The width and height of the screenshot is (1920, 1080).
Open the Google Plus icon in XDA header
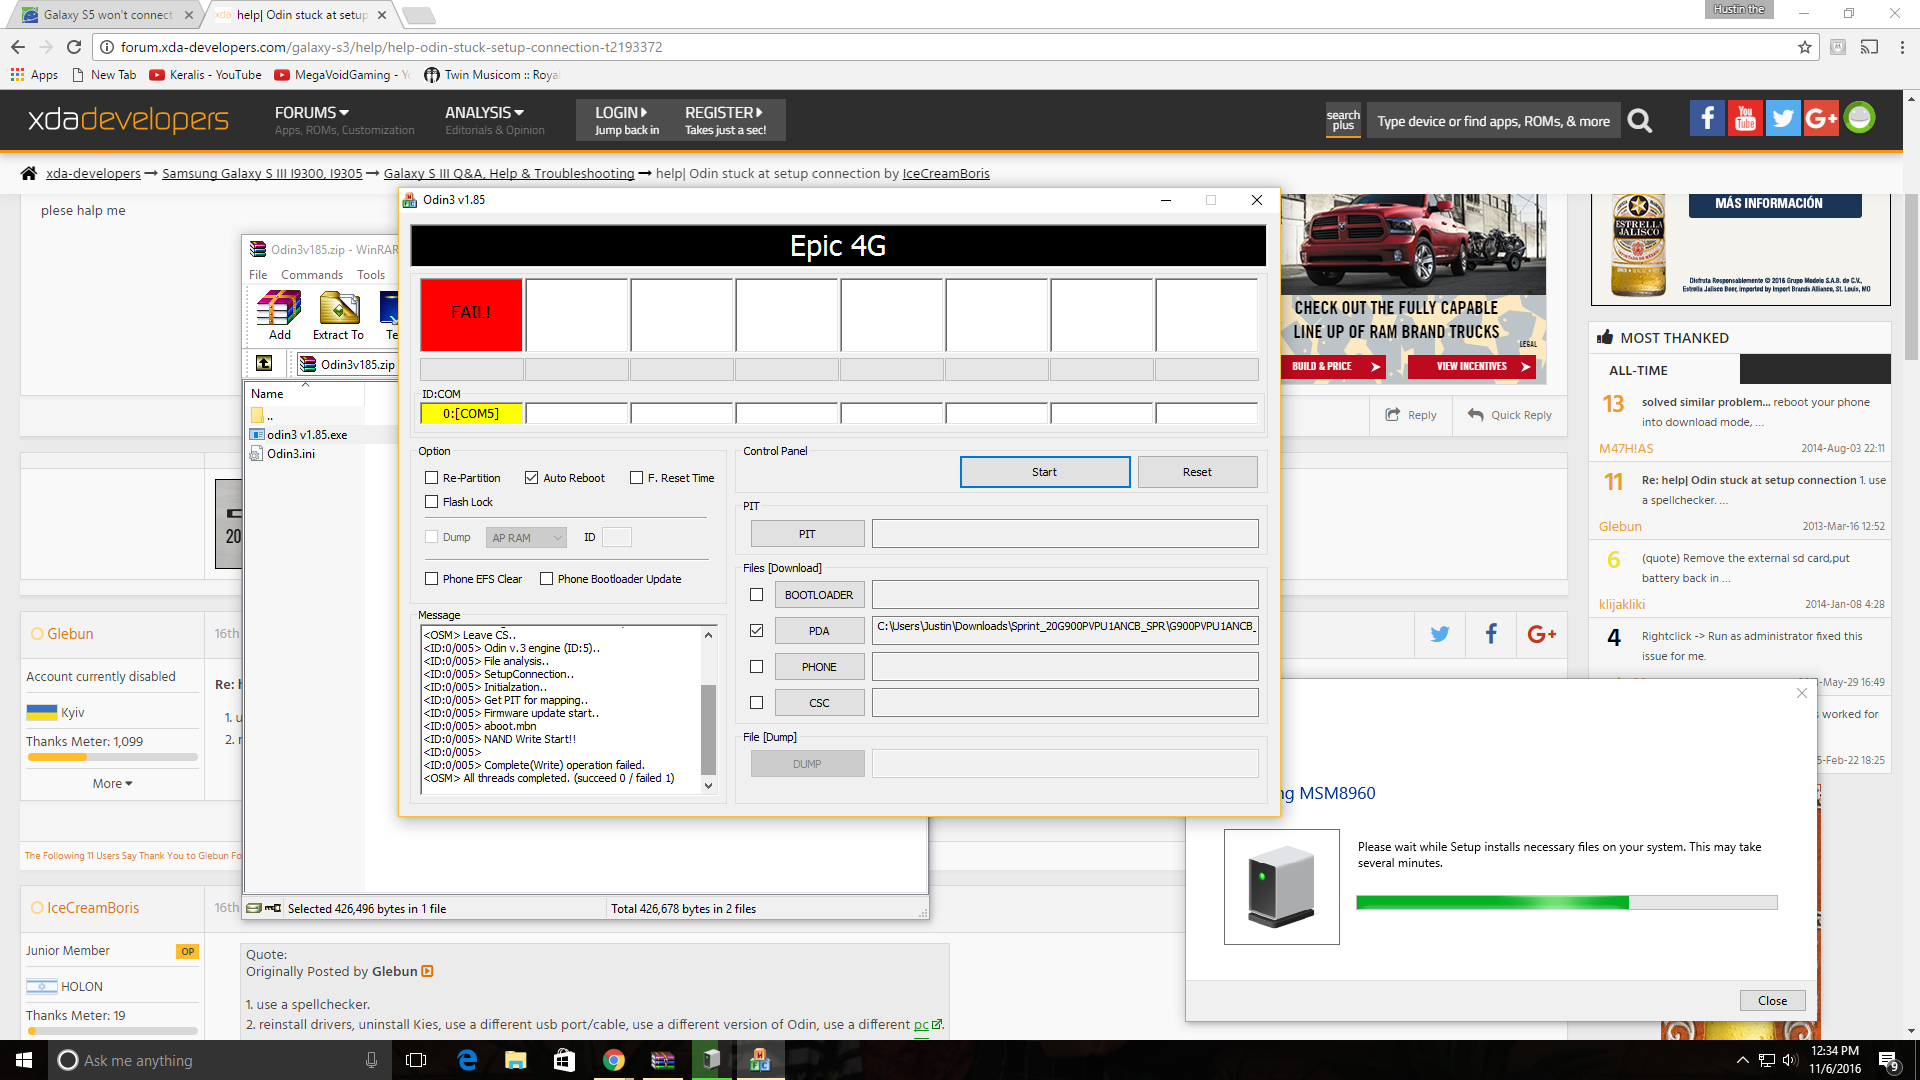[x=1821, y=119]
